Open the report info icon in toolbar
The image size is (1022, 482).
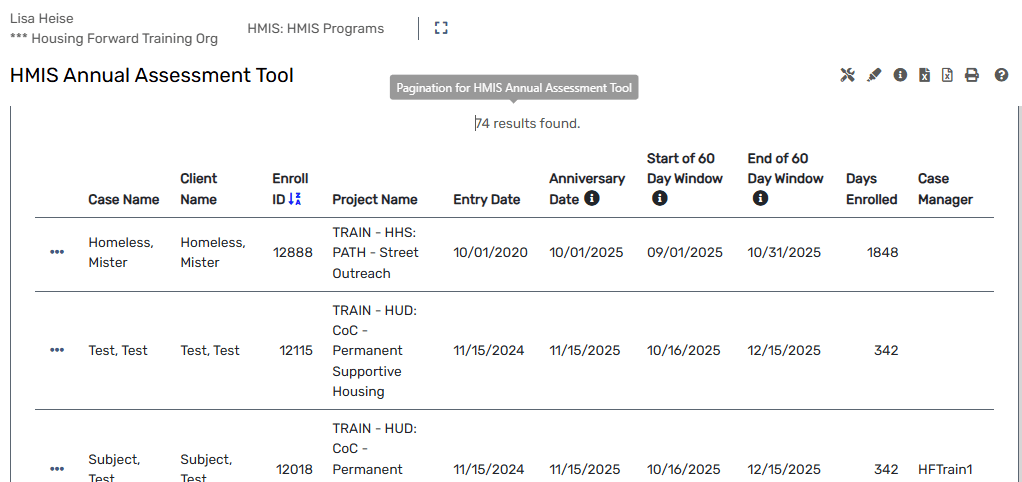900,75
